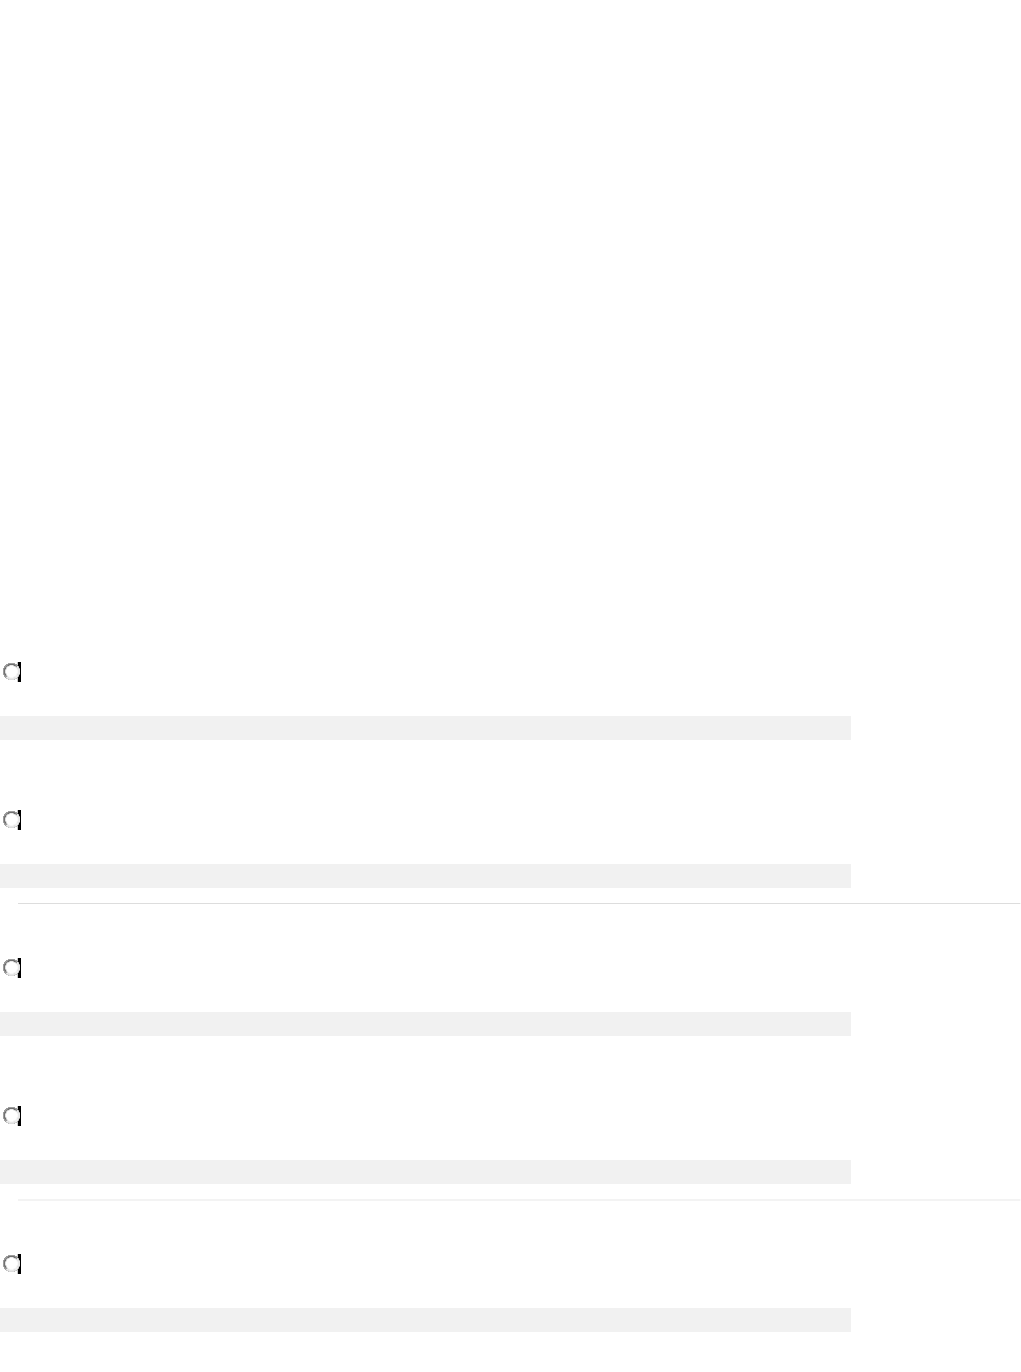Click gray bar beneath the last radio button
This screenshot has width=1021, height=1372.
point(425,1320)
